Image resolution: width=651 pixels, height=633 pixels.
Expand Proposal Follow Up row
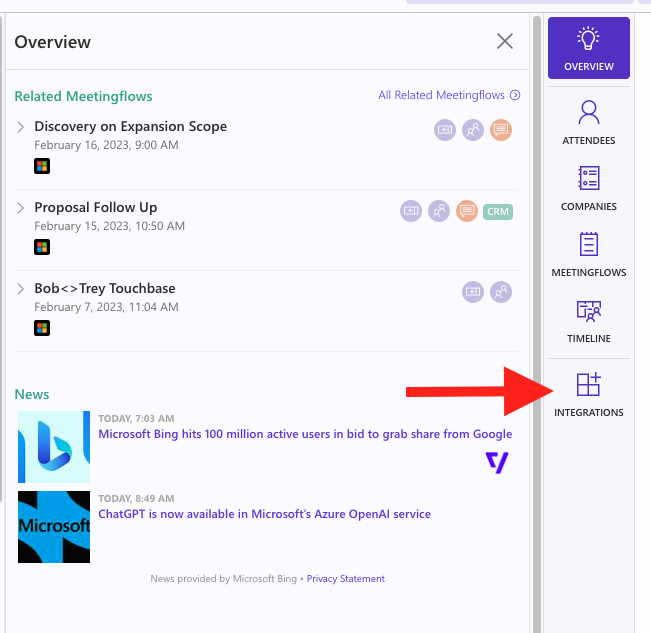pos(20,208)
